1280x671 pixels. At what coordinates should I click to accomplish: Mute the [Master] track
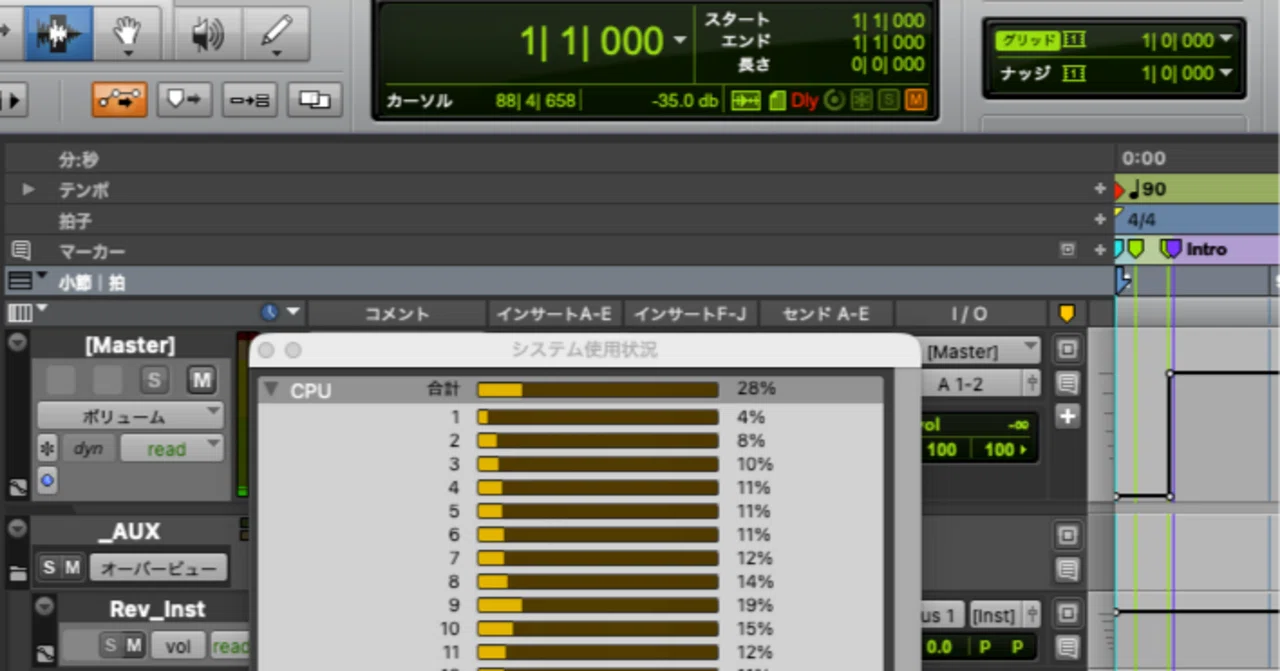[x=202, y=380]
